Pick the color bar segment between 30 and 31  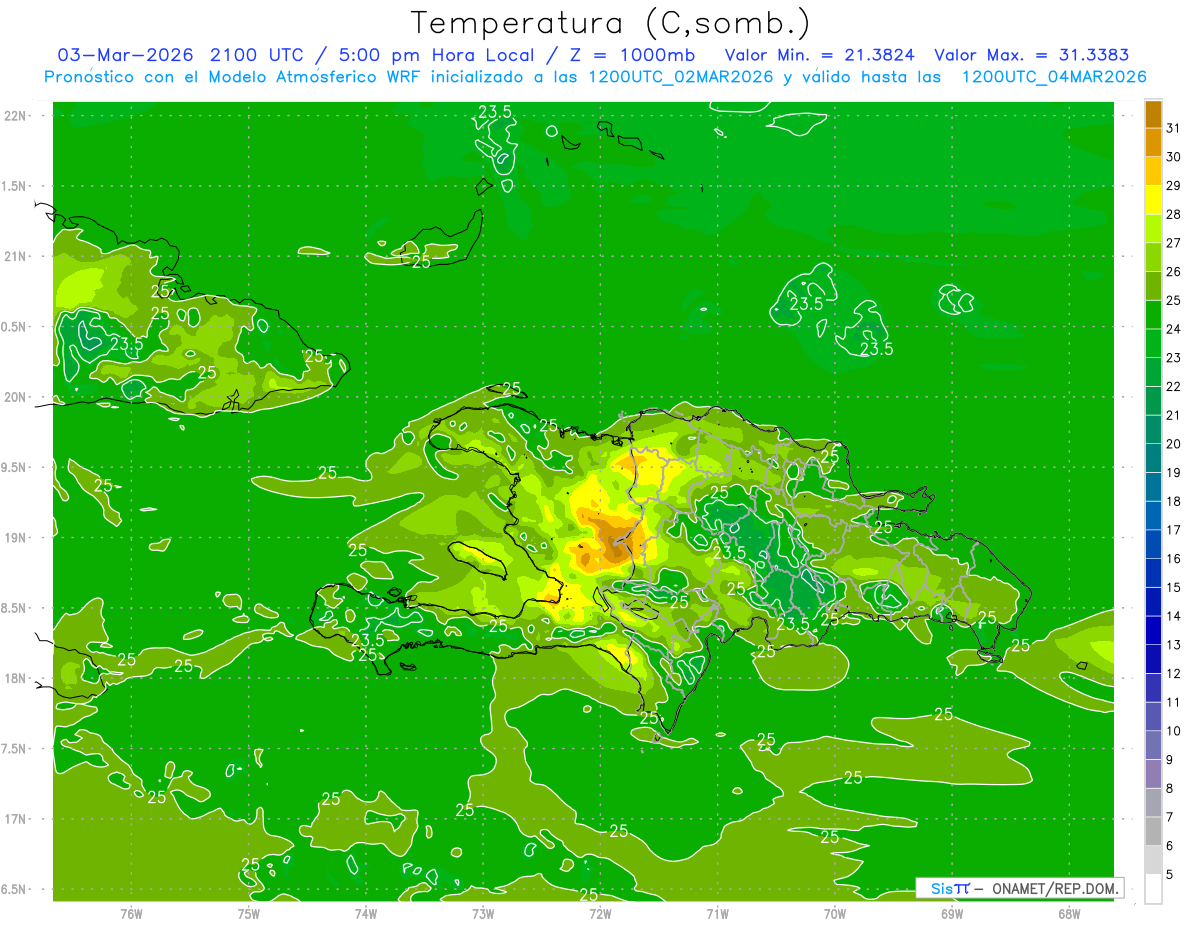(x=1153, y=143)
